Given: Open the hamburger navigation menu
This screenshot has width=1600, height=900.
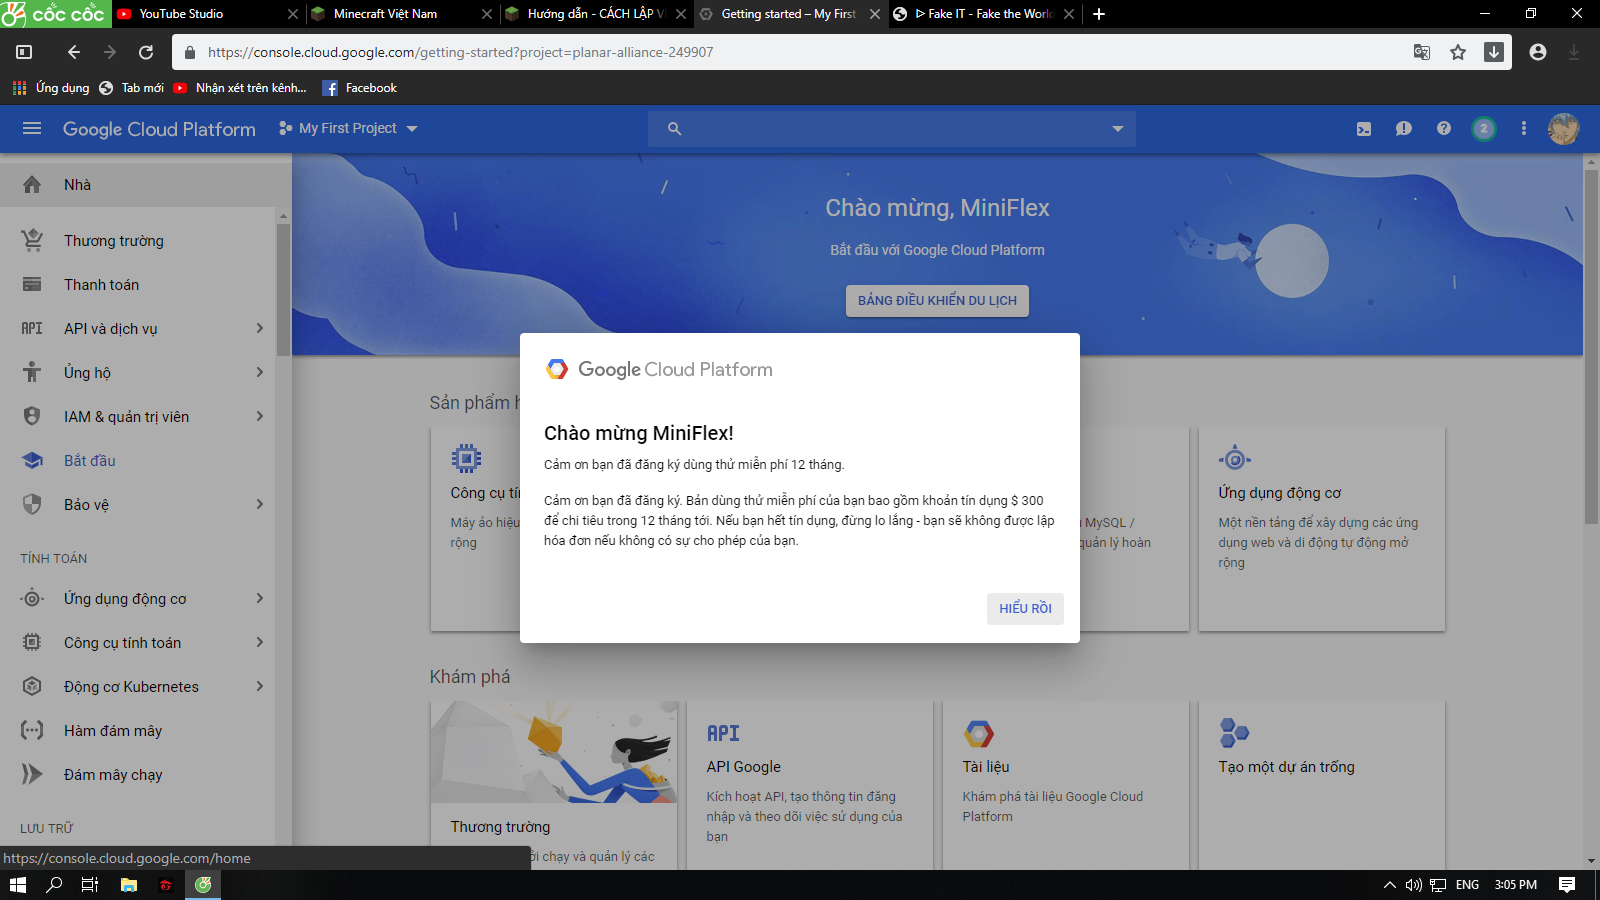Looking at the screenshot, I should [32, 128].
